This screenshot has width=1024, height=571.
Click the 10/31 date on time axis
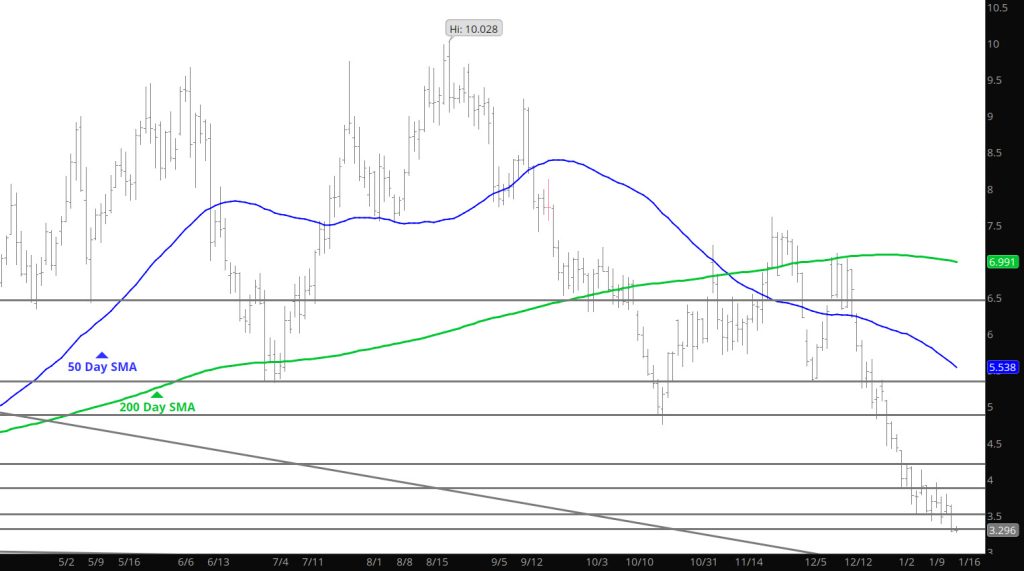pos(705,563)
